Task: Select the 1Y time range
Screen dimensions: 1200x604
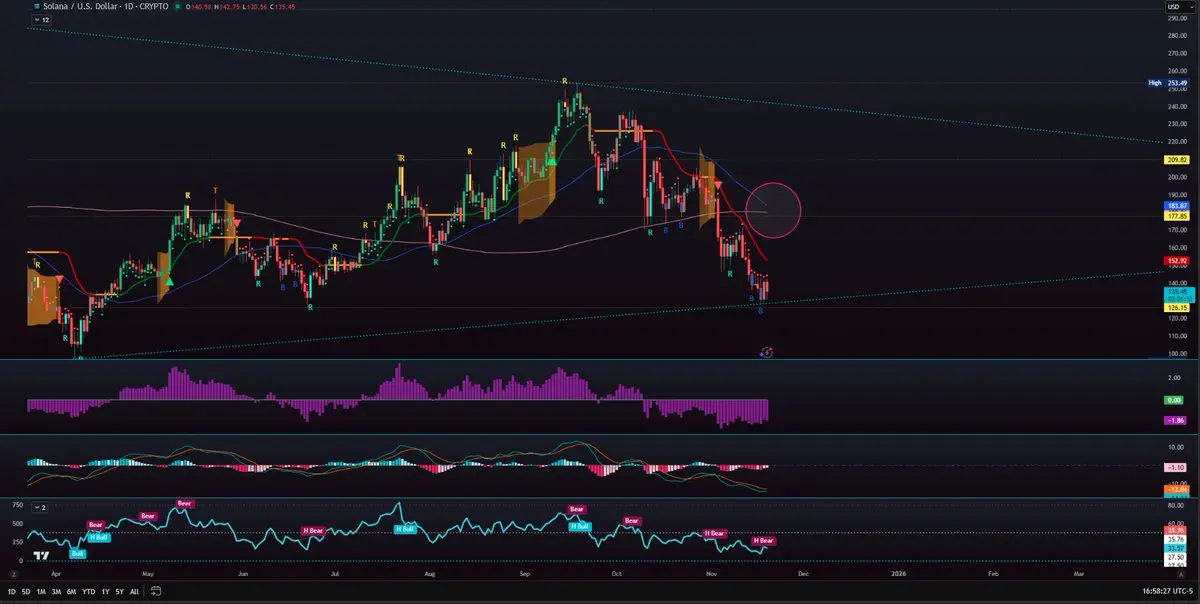Action: [x=105, y=592]
